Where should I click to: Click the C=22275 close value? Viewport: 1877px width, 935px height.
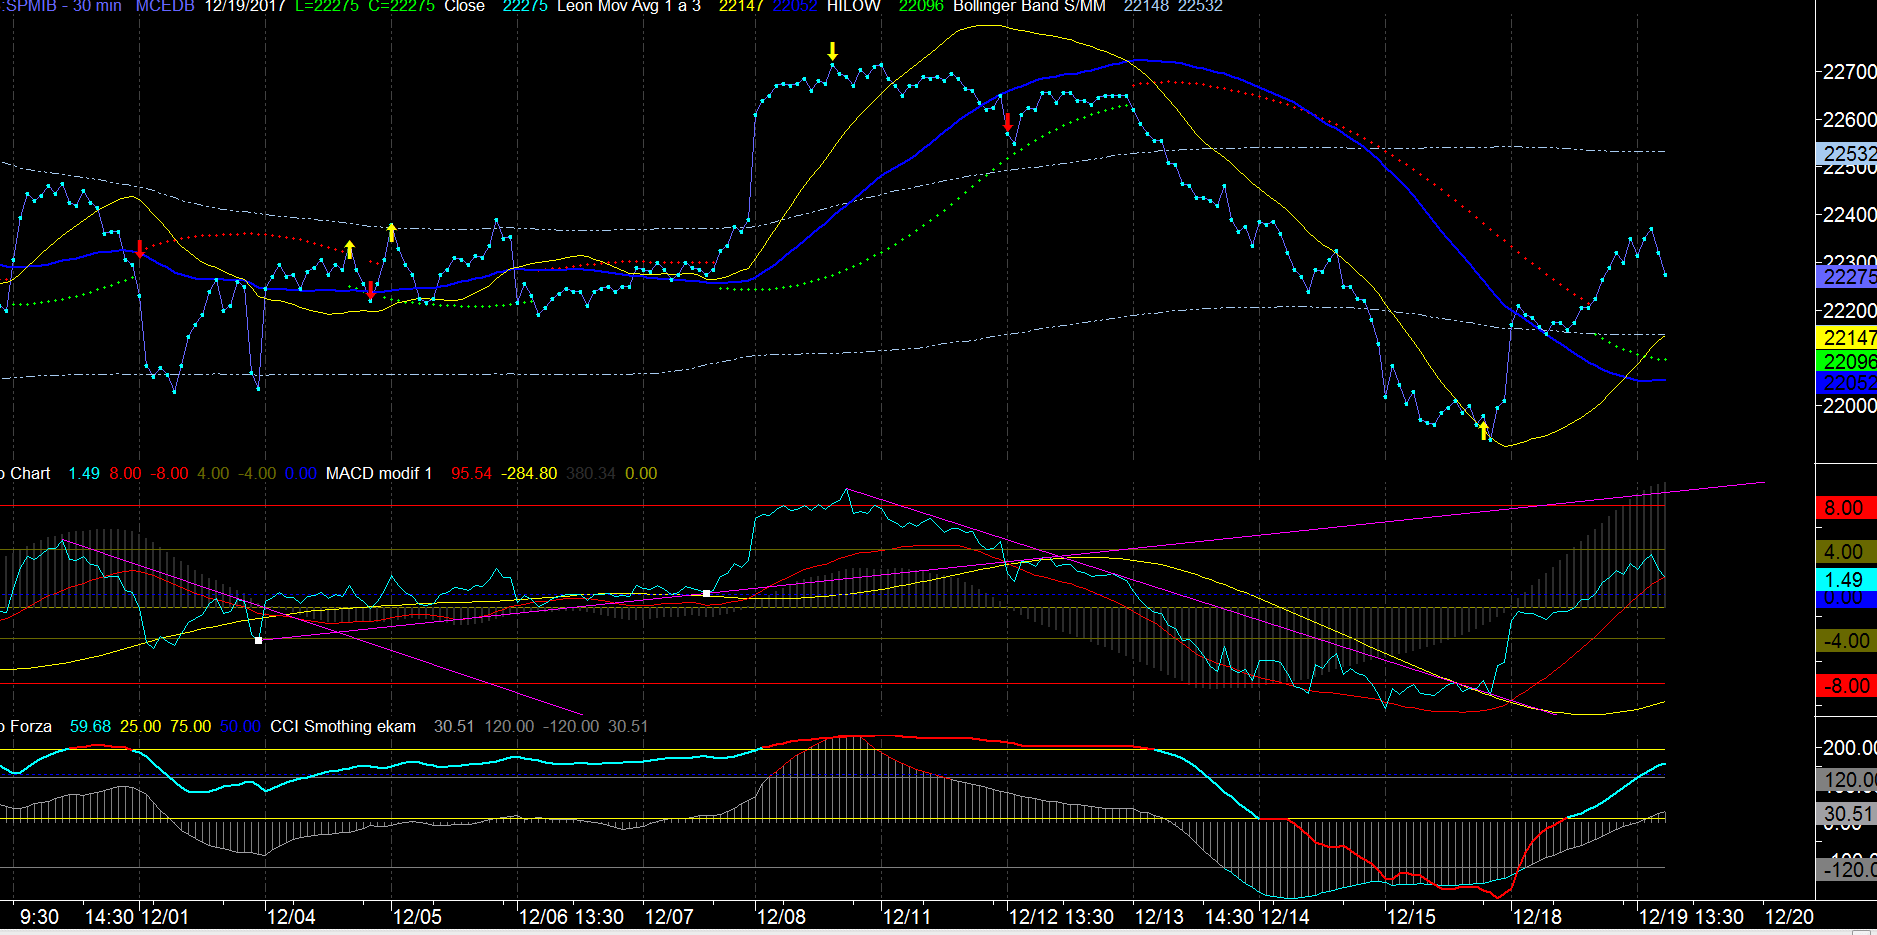point(401,6)
